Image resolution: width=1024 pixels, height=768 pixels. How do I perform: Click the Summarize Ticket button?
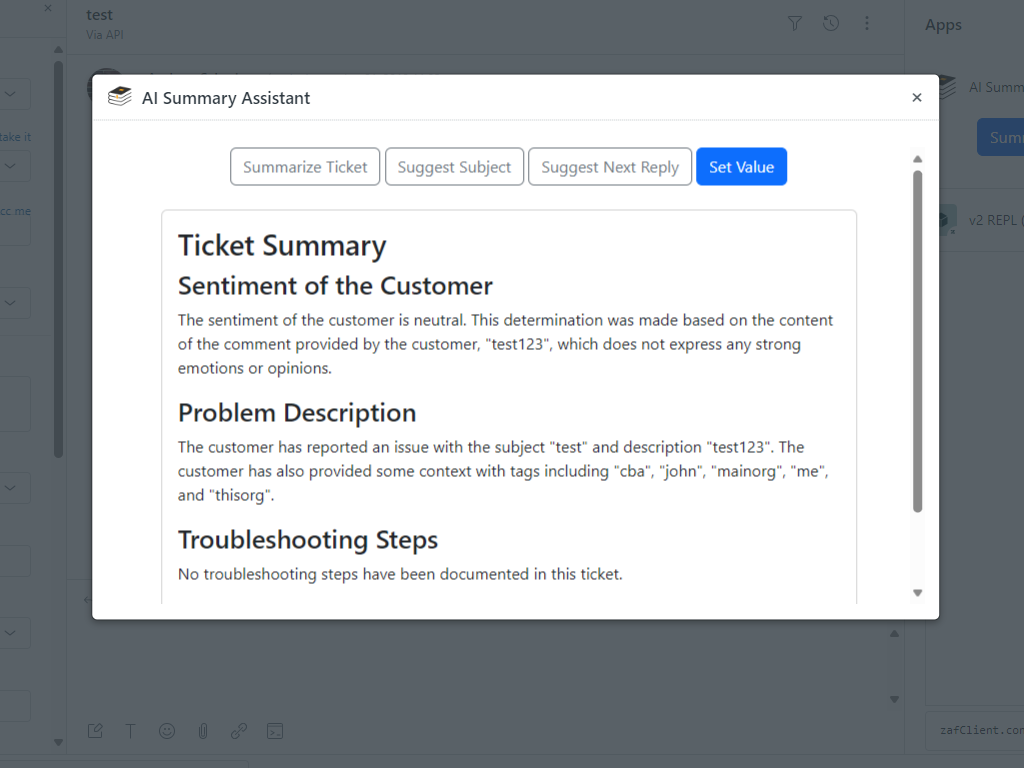coord(305,167)
